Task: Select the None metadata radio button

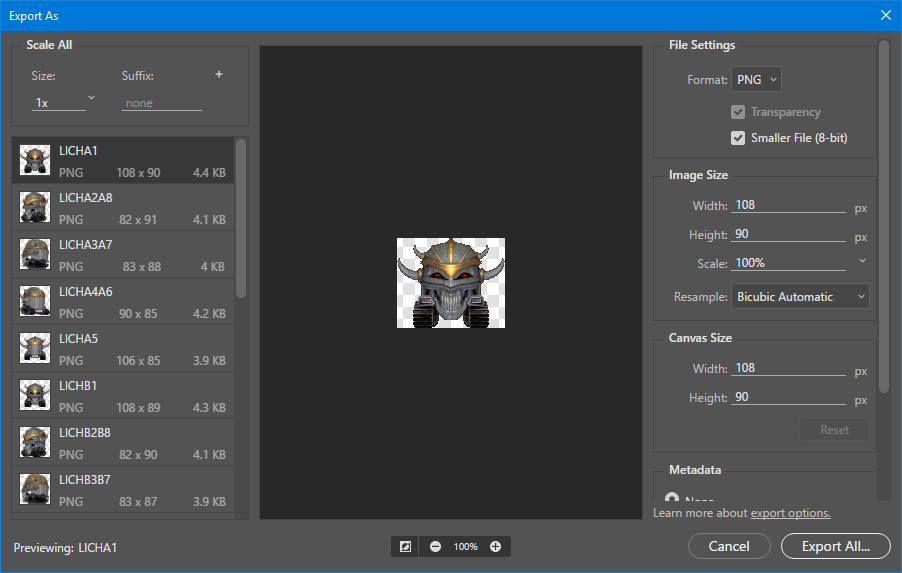Action: pyautogui.click(x=671, y=498)
